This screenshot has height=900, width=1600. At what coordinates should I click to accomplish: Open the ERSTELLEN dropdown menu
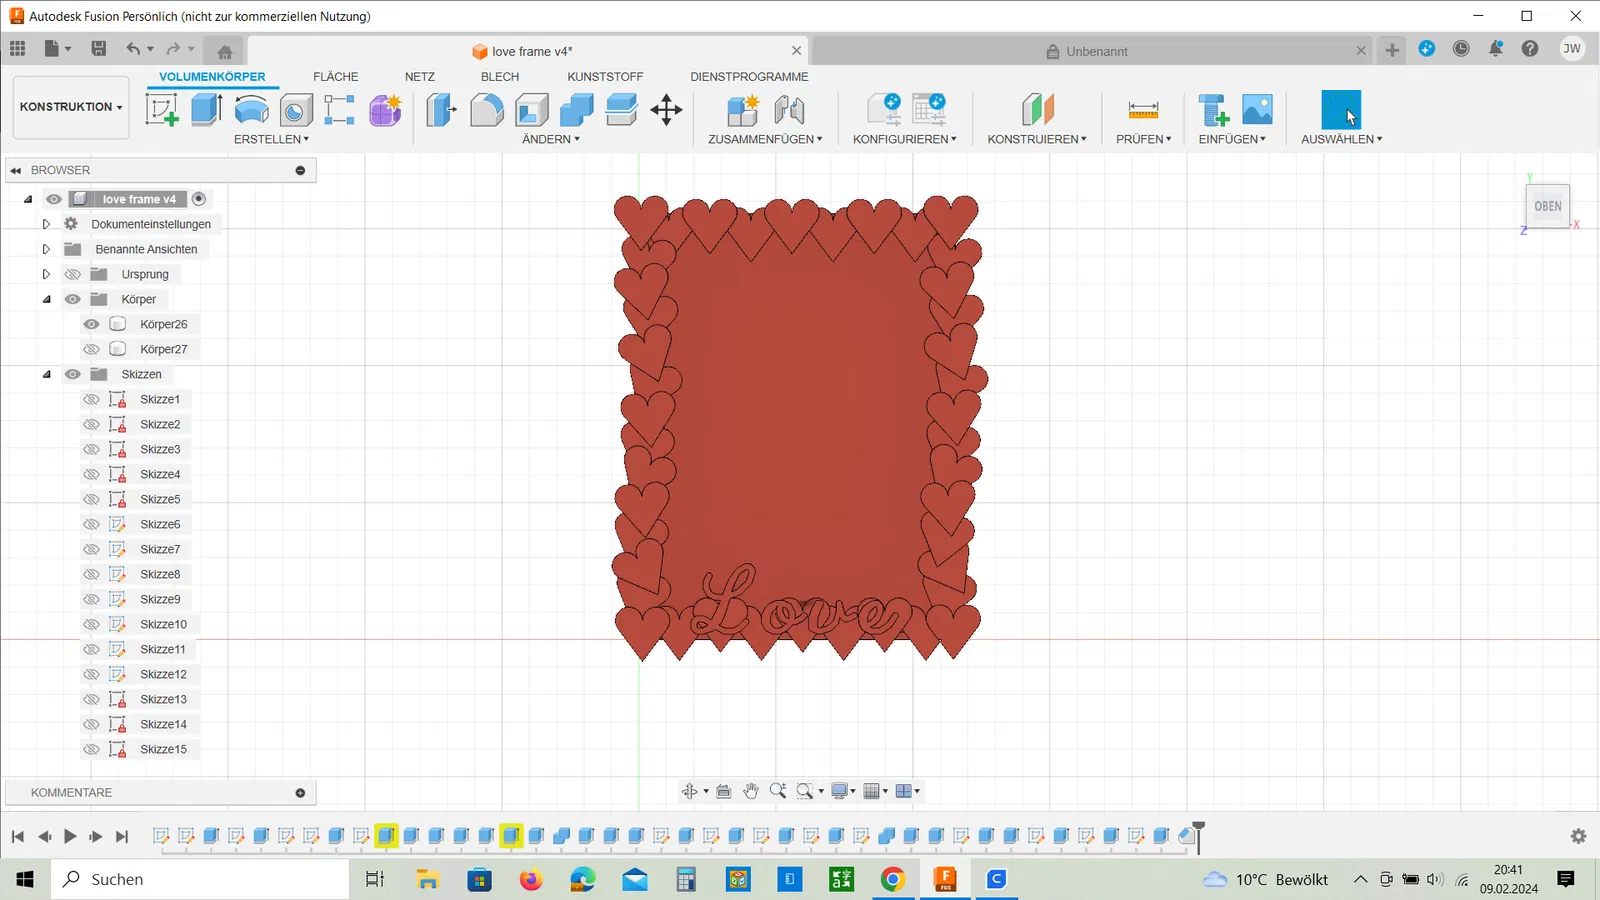pyautogui.click(x=271, y=139)
